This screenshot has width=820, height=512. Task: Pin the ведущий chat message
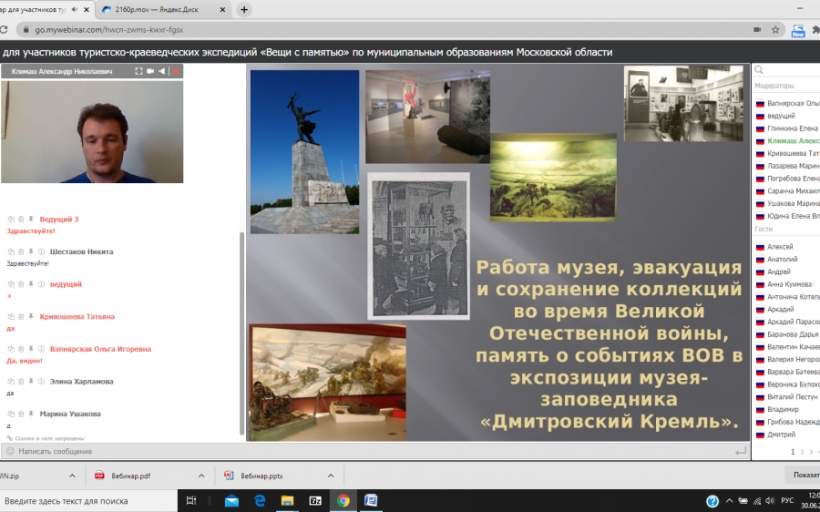coord(31,284)
